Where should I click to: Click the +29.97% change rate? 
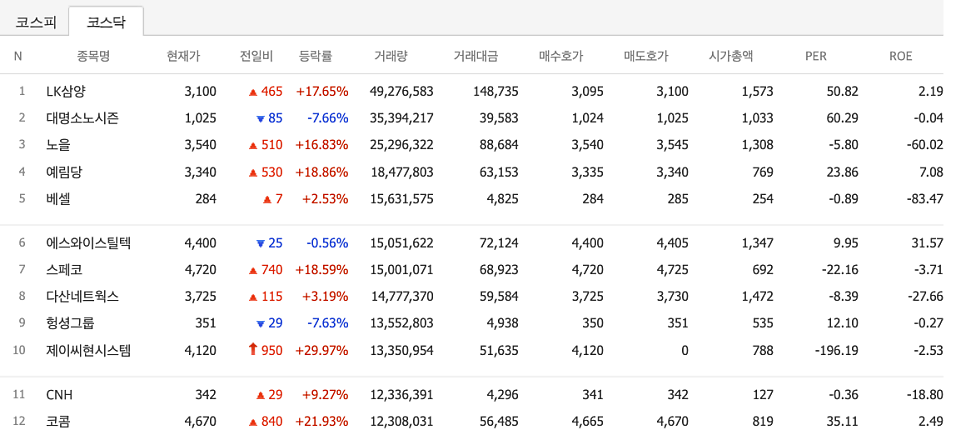click(x=322, y=351)
